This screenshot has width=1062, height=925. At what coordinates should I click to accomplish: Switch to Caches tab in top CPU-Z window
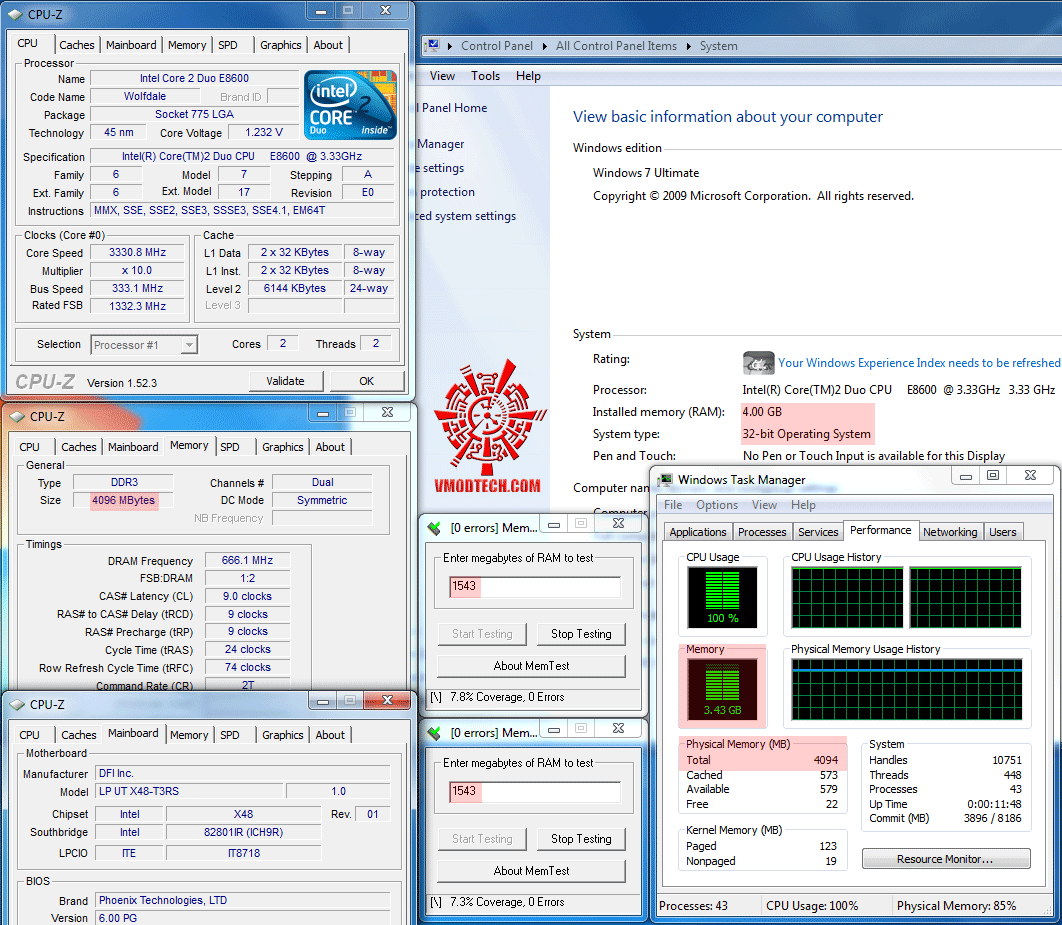coord(77,45)
